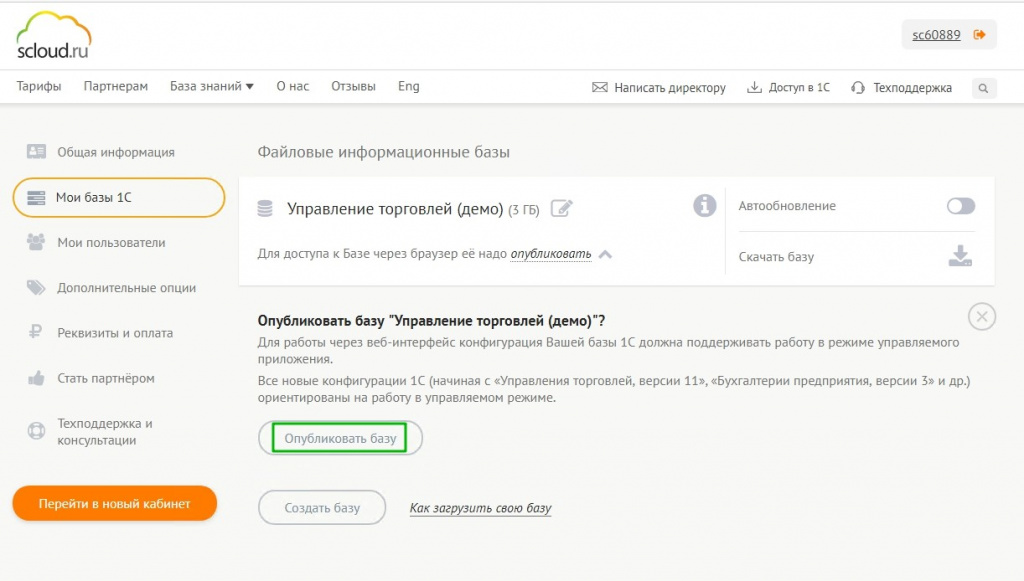Click the Написать директору link
Screen dimensions: 1024x581
click(669, 87)
